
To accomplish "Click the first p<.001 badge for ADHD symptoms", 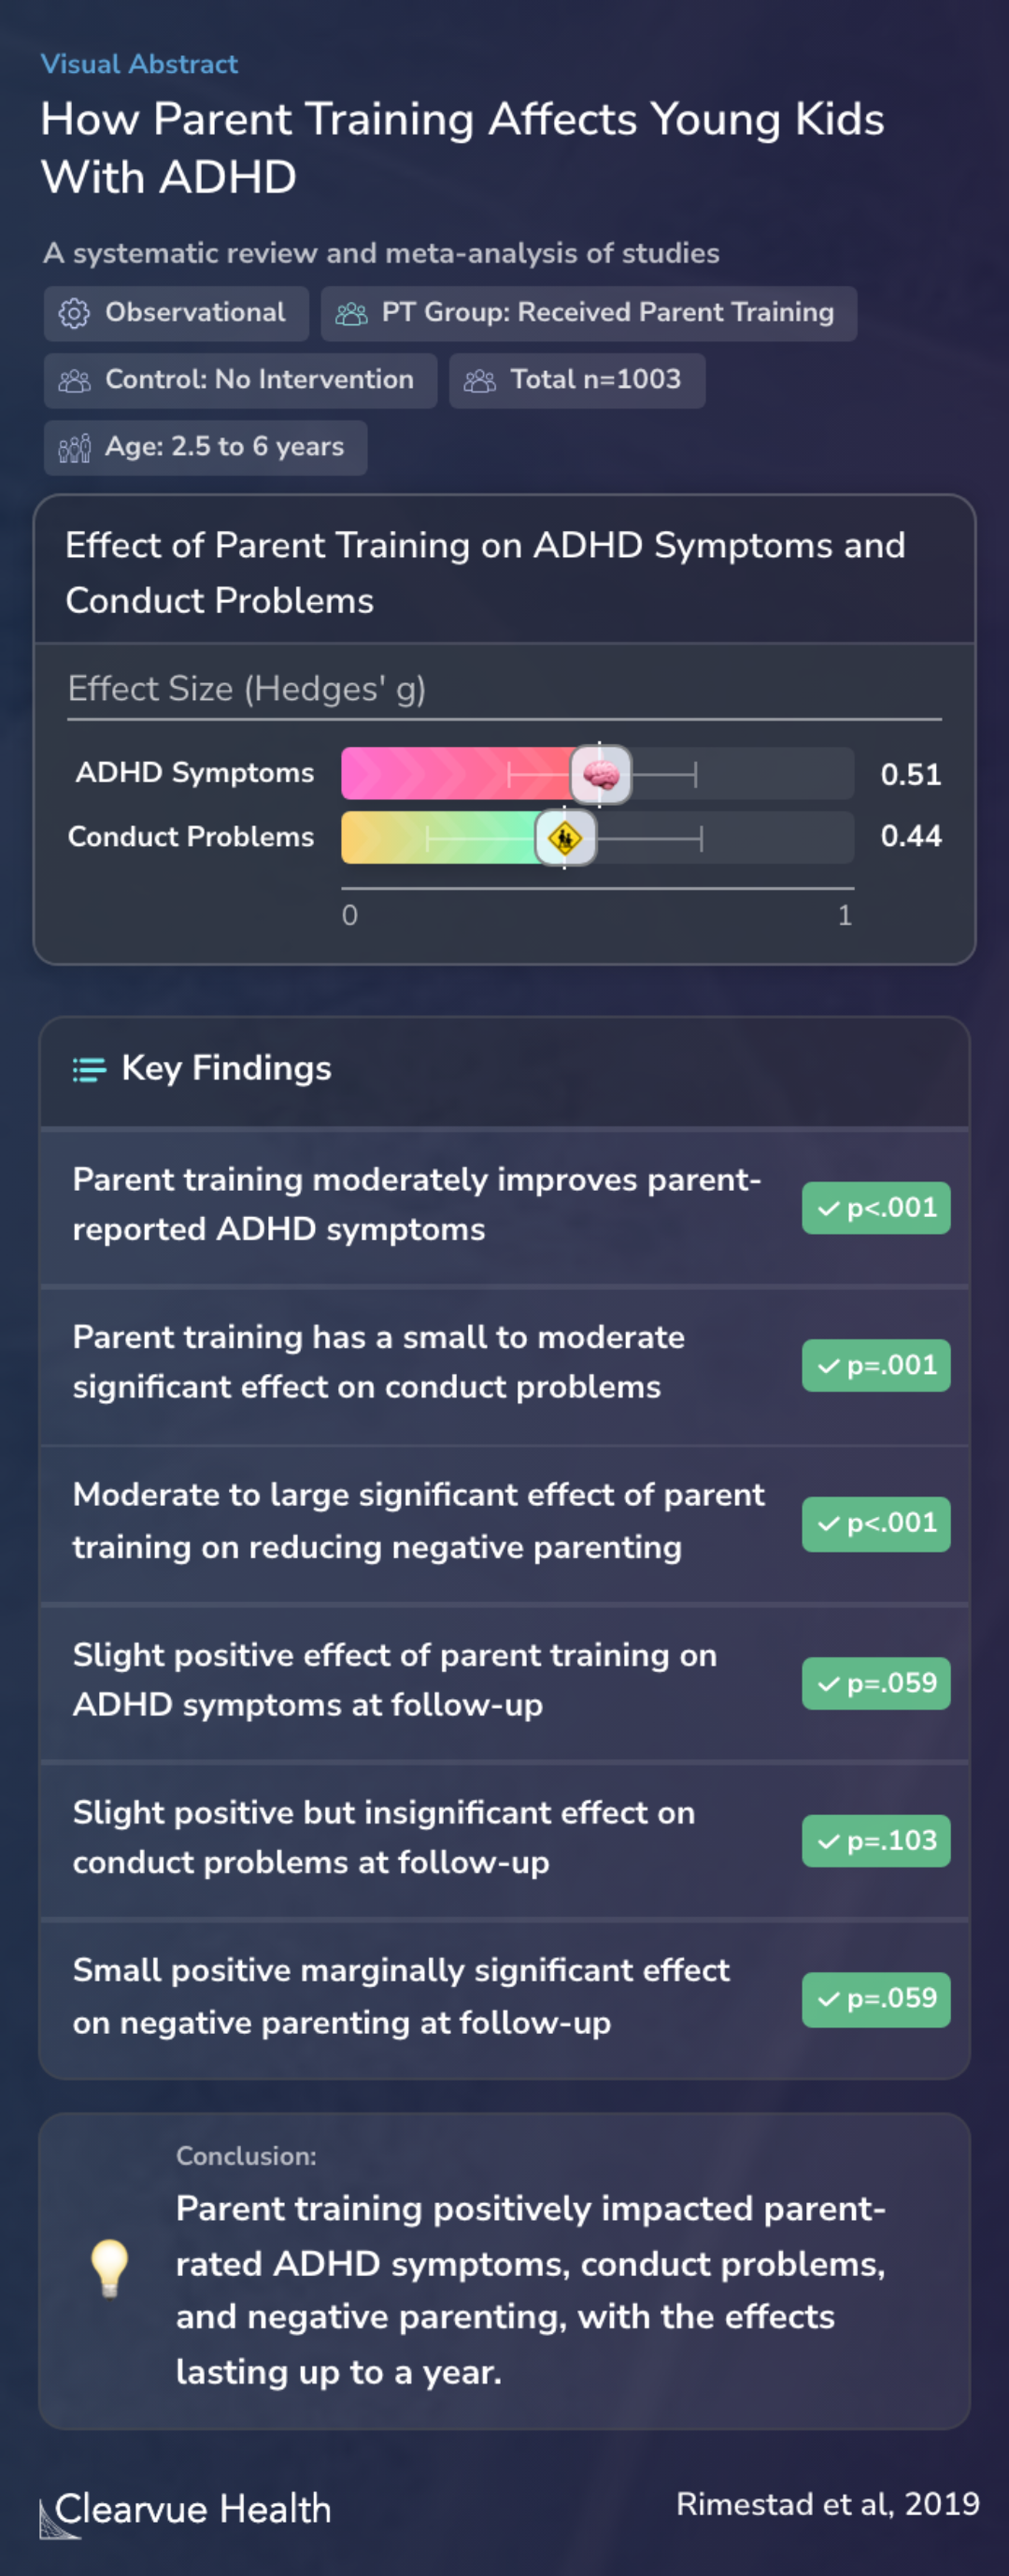I will coord(875,1208).
